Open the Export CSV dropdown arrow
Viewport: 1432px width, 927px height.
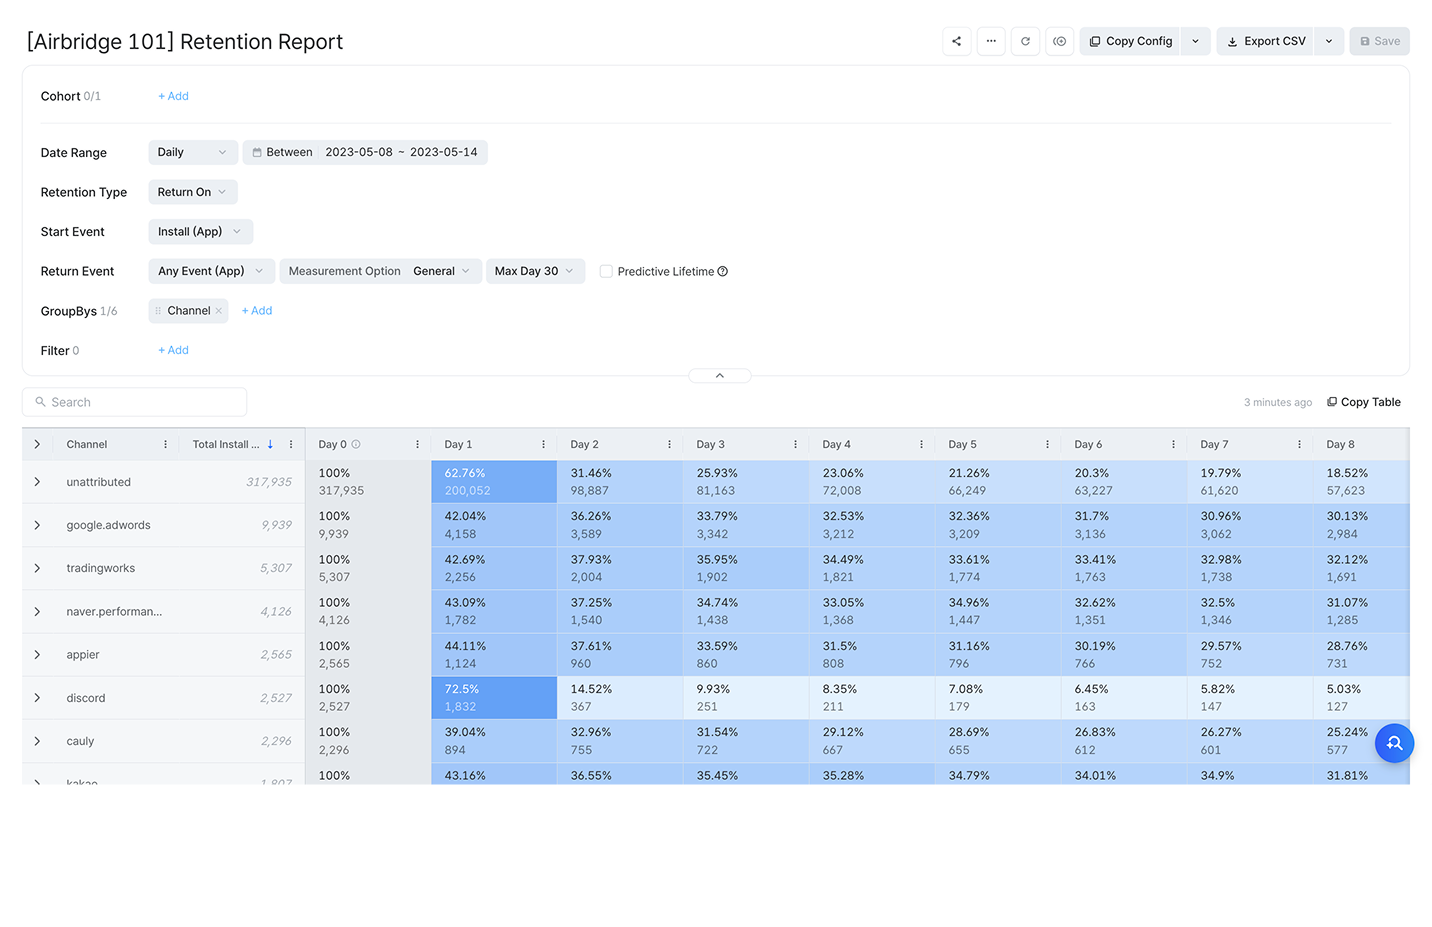[1328, 41]
